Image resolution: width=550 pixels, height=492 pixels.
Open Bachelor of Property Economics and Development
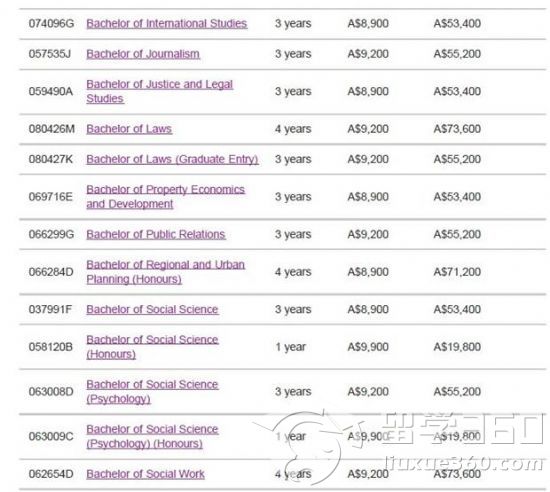pos(166,196)
